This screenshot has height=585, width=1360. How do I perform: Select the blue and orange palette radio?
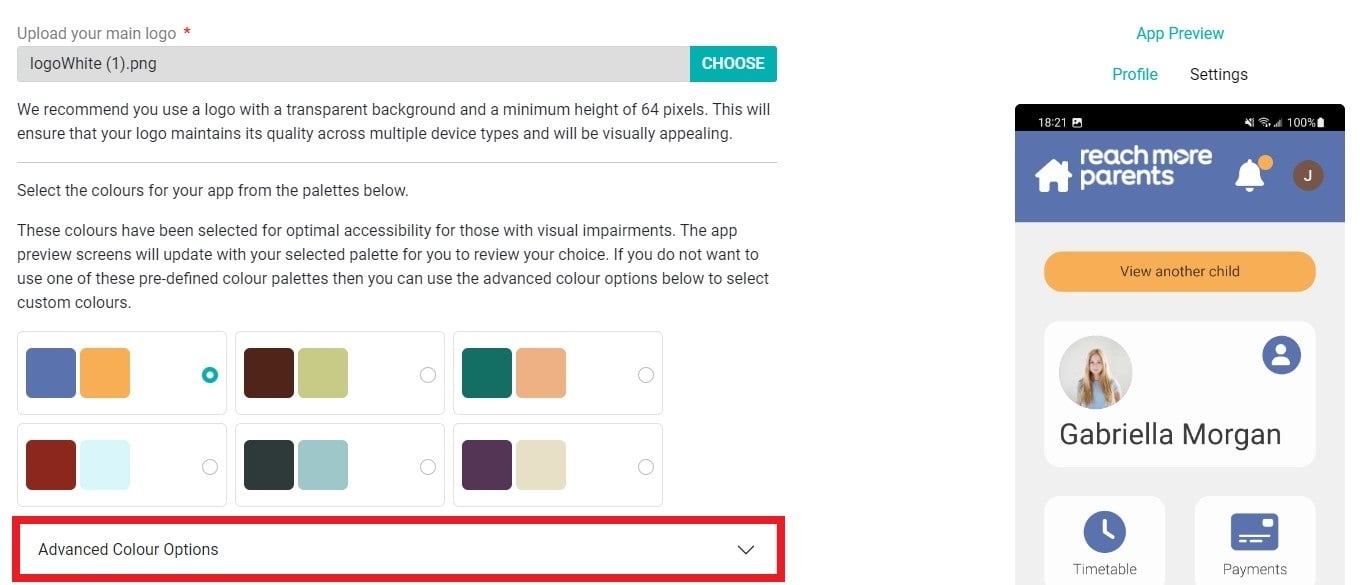[x=209, y=375]
